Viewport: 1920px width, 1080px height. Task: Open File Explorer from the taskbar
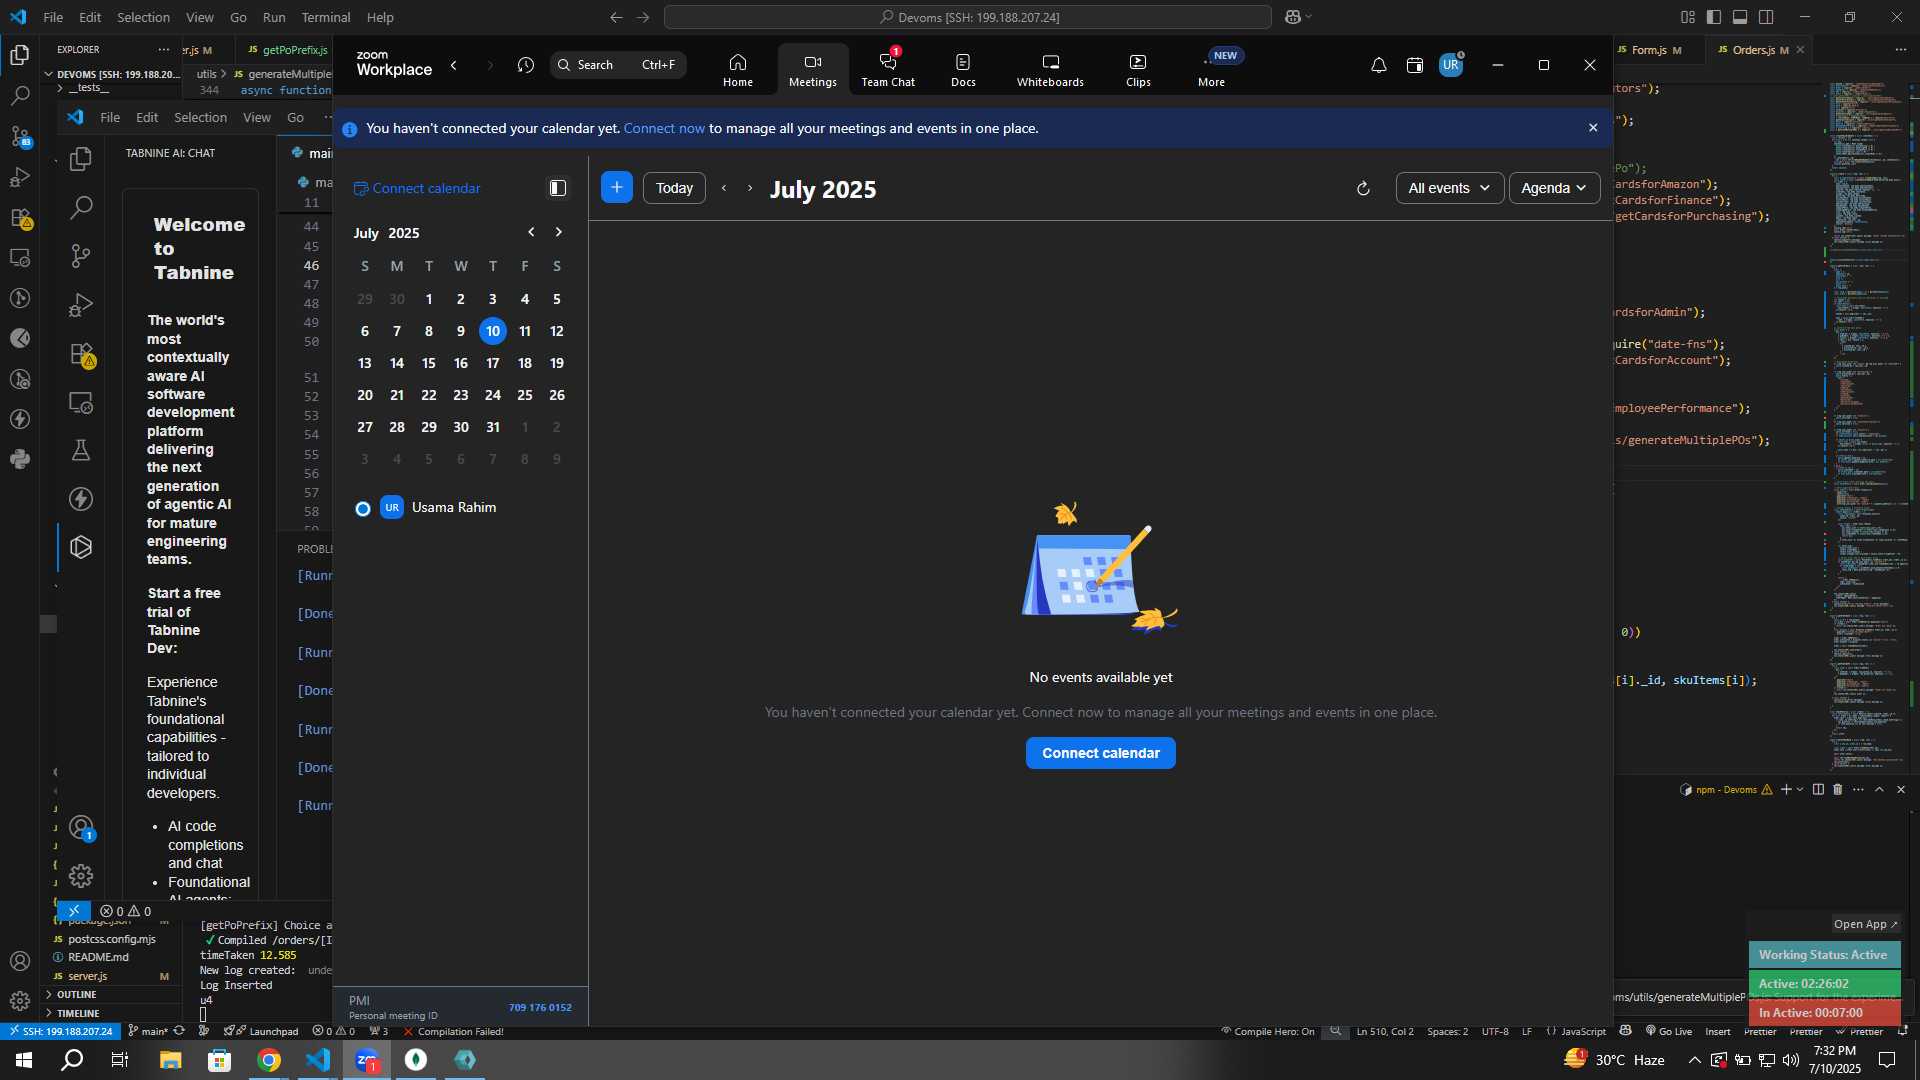click(x=170, y=1060)
